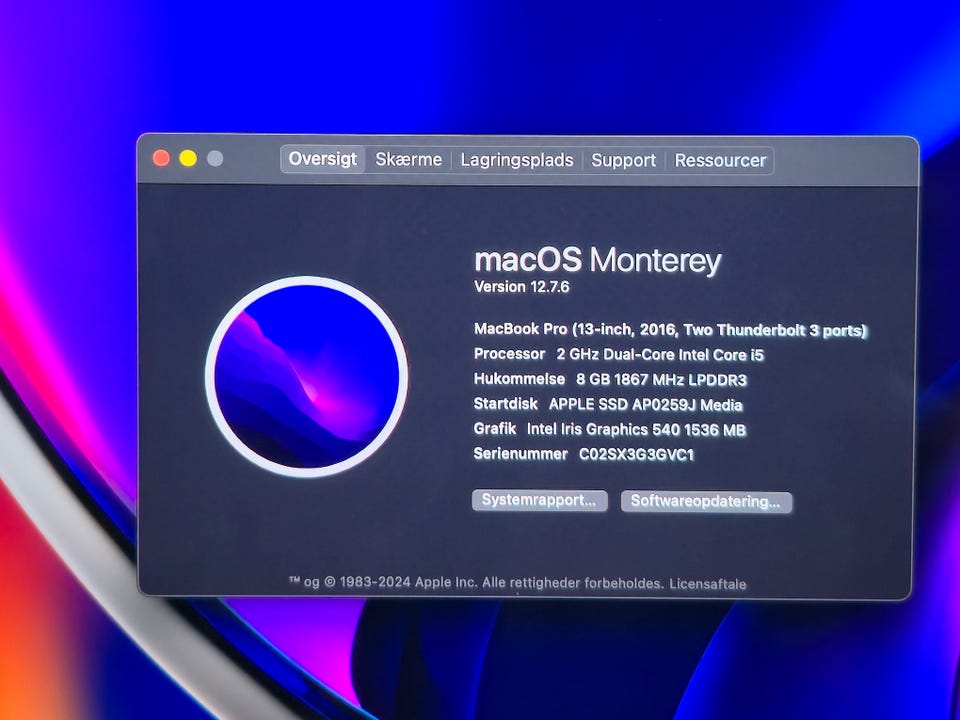Click the Apple Inc. copyright notice
This screenshot has height=720, width=960.
click(476, 582)
